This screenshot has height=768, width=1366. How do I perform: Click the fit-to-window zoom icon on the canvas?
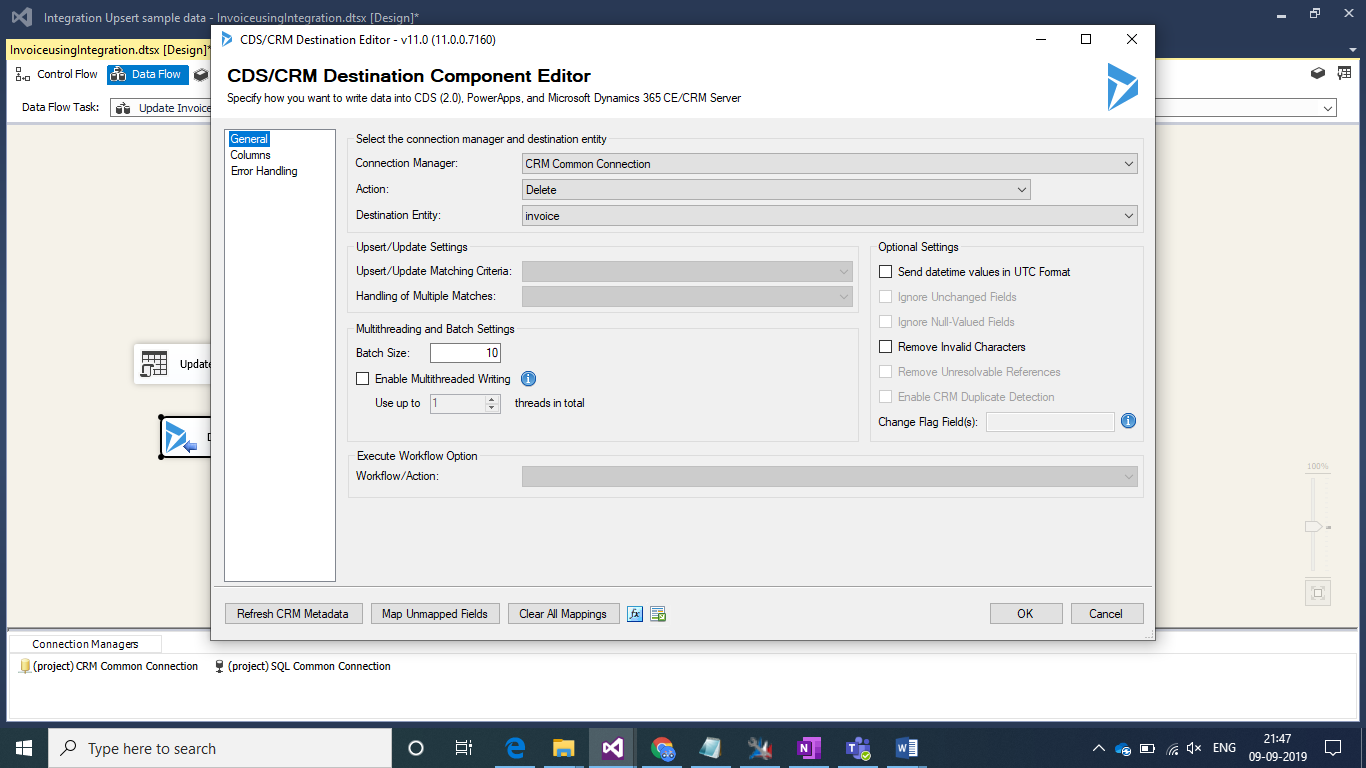pos(1318,593)
